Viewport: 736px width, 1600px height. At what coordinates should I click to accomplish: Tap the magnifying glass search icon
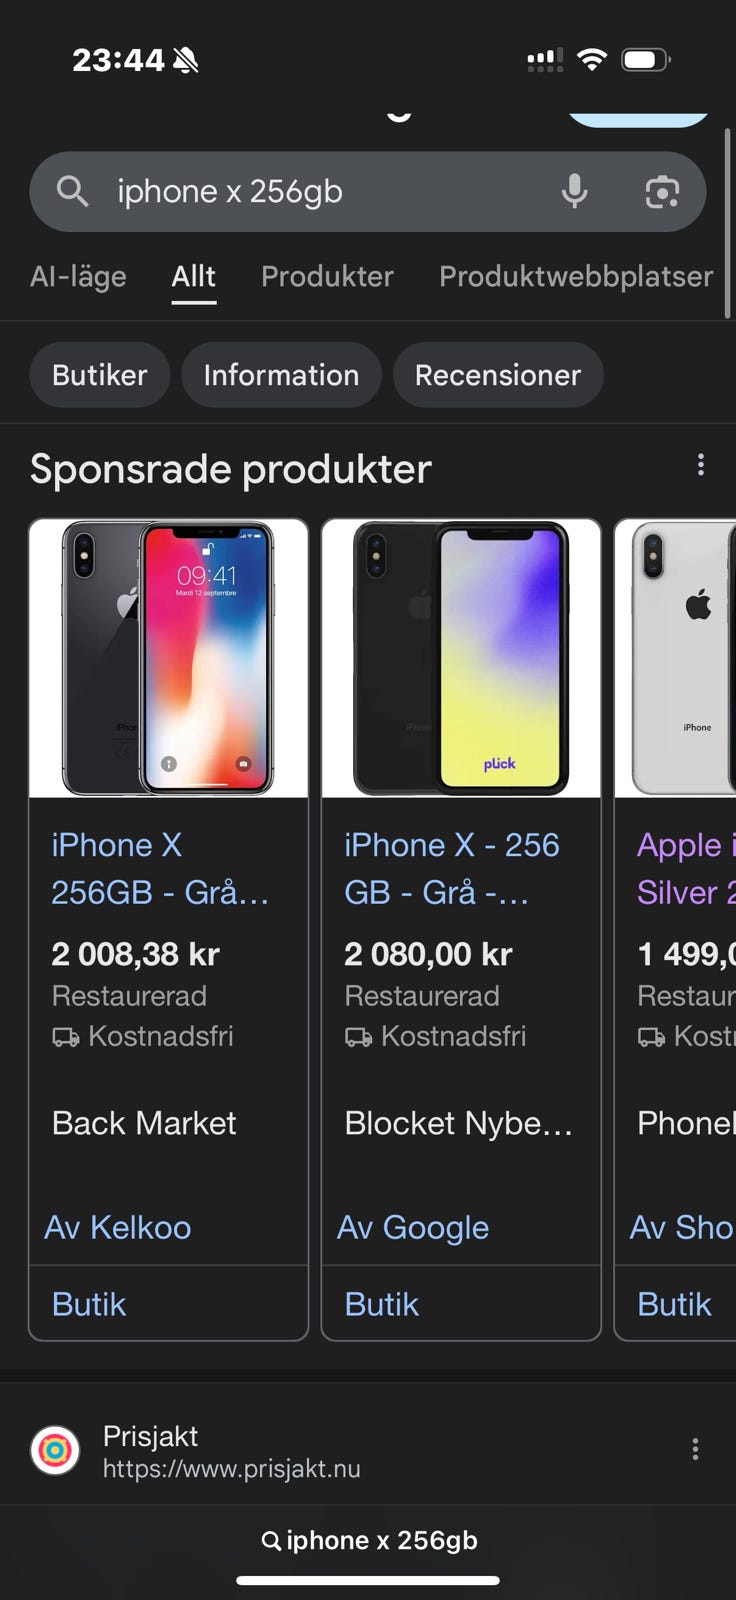pos(72,191)
